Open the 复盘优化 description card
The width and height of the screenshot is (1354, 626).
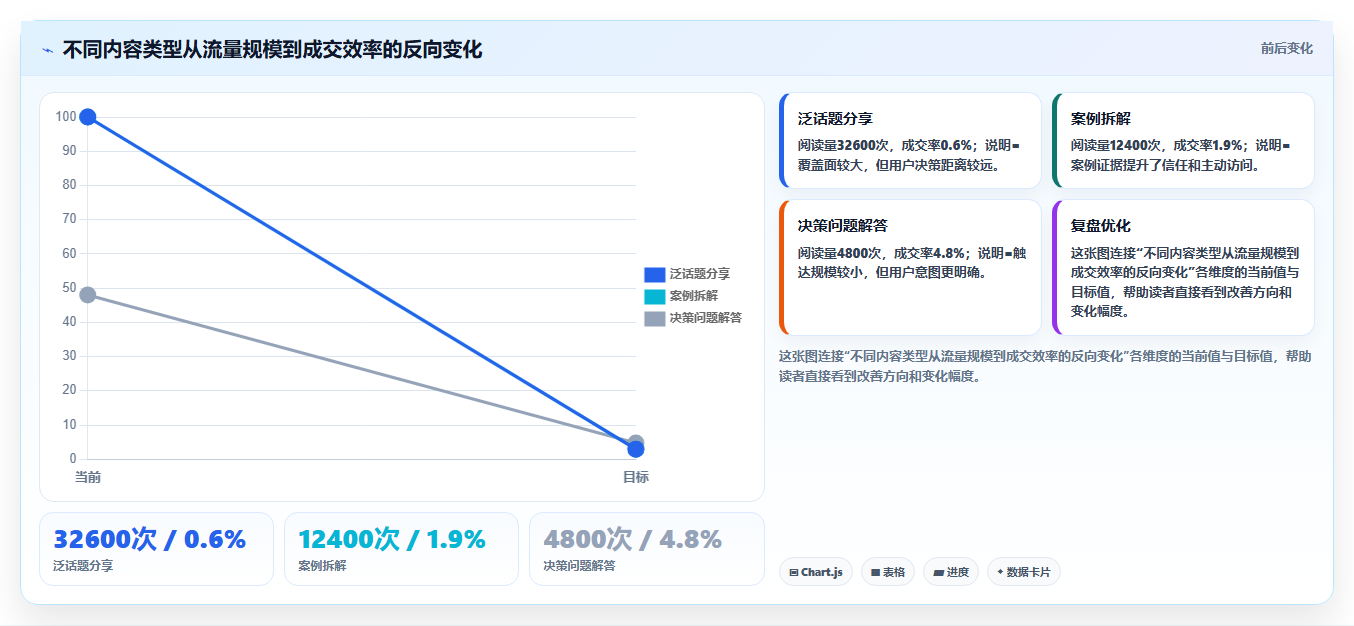(1183, 267)
